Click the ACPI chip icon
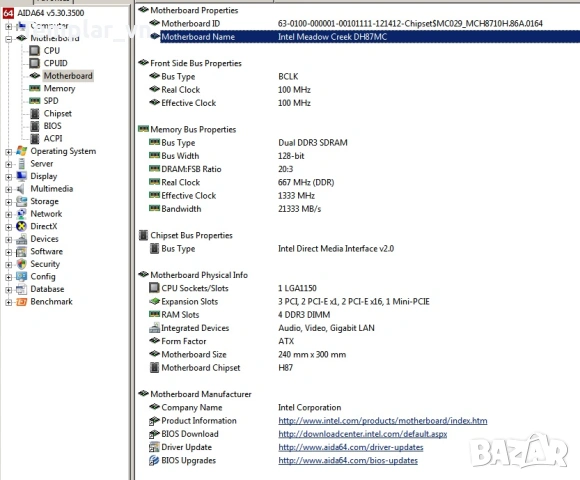The image size is (580, 480). pyautogui.click(x=35, y=138)
